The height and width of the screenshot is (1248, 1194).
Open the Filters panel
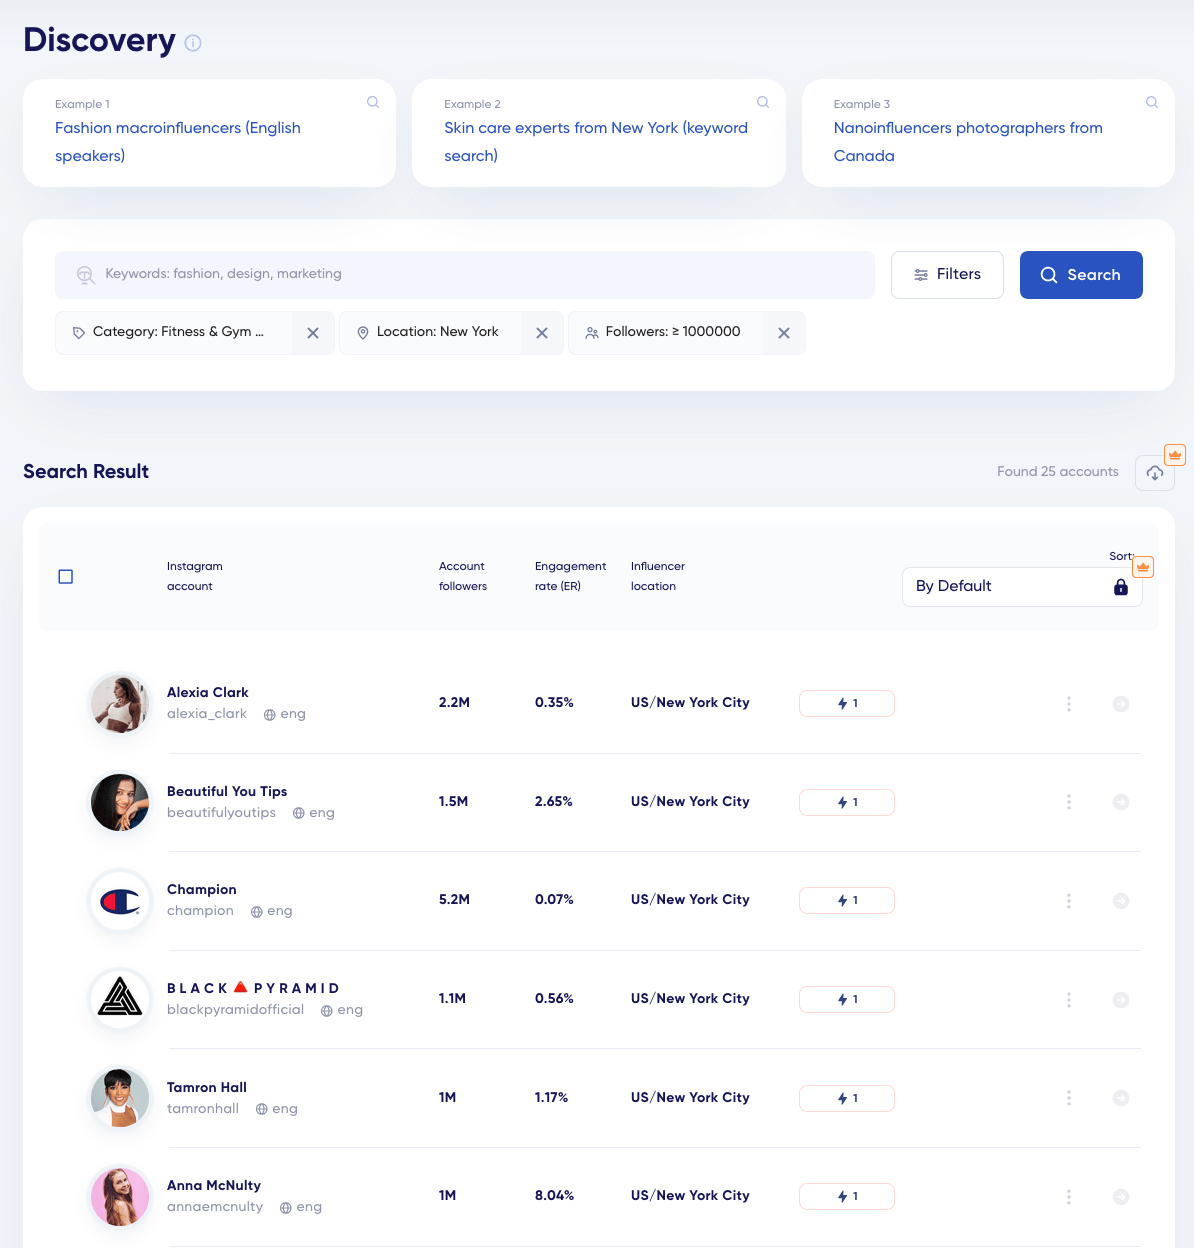[947, 274]
